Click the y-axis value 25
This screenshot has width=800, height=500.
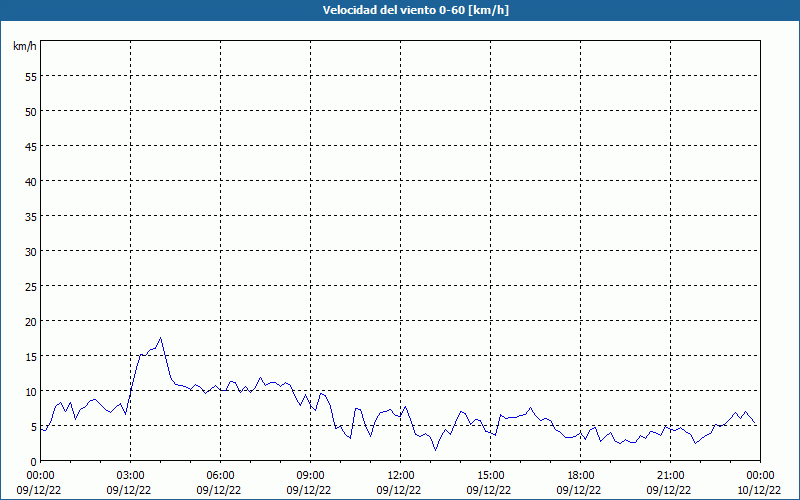pyautogui.click(x=31, y=286)
